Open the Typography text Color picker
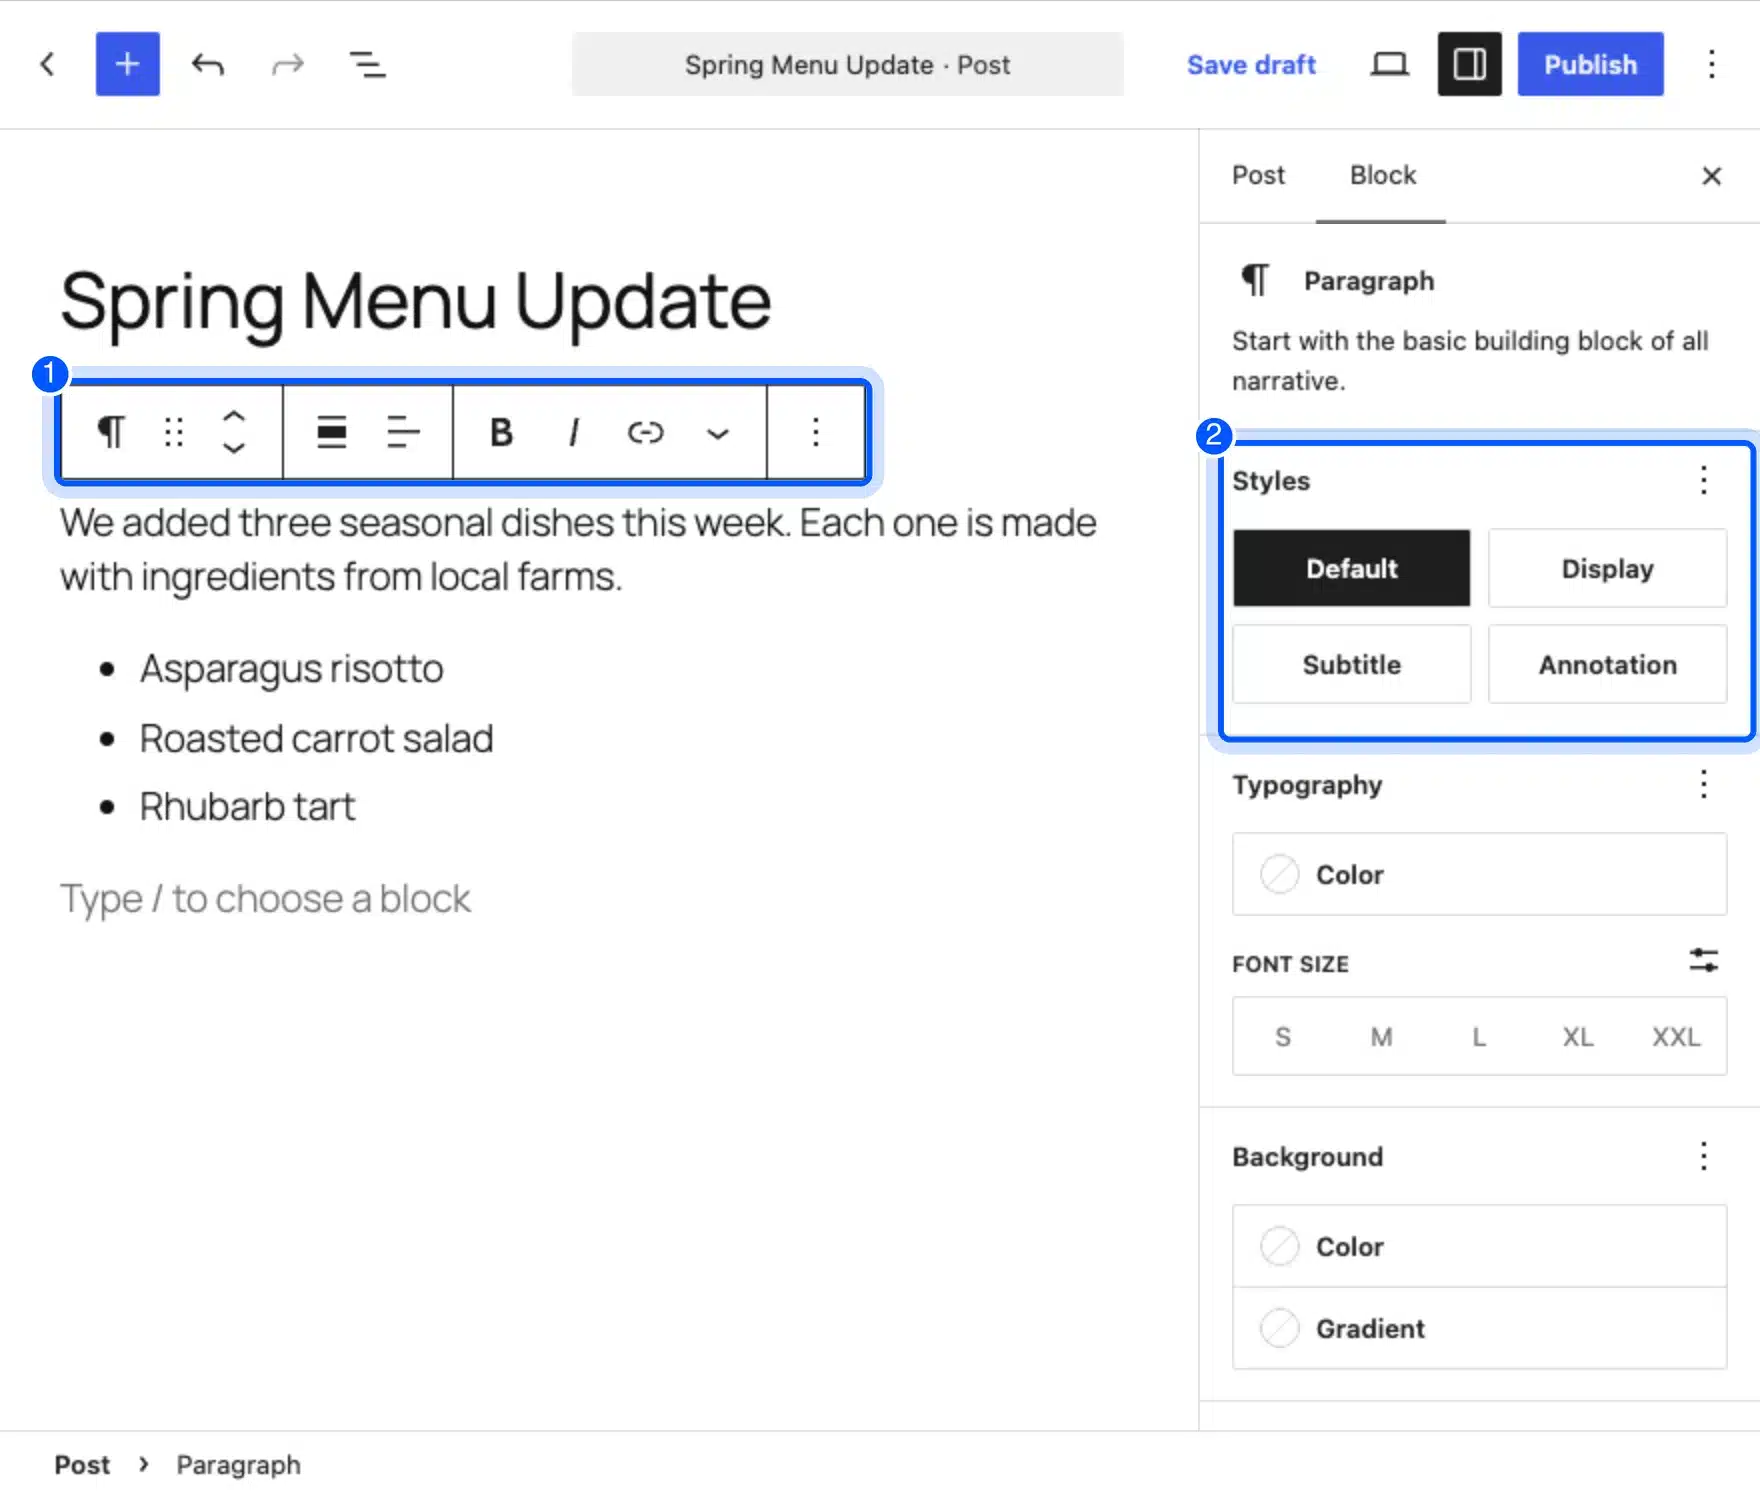Image resolution: width=1760 pixels, height=1496 pixels. 1479,874
